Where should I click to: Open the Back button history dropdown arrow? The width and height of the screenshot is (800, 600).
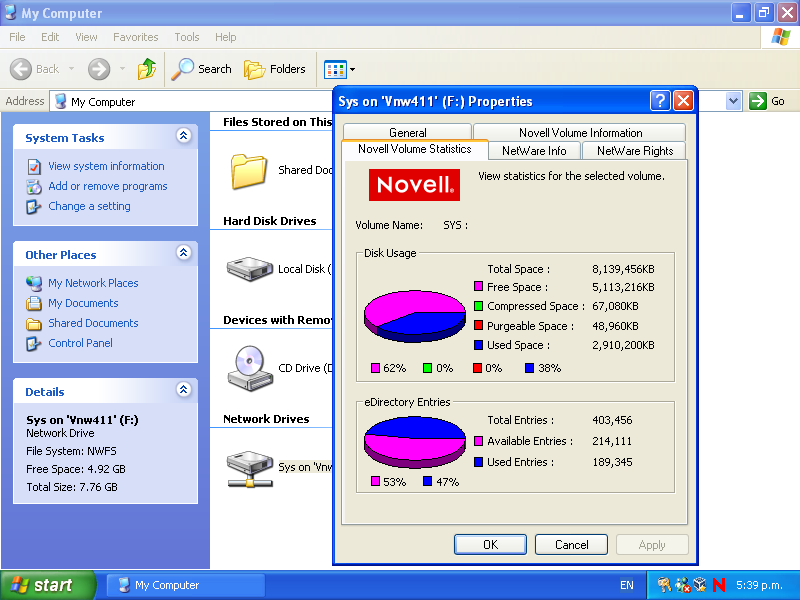[x=71, y=69]
